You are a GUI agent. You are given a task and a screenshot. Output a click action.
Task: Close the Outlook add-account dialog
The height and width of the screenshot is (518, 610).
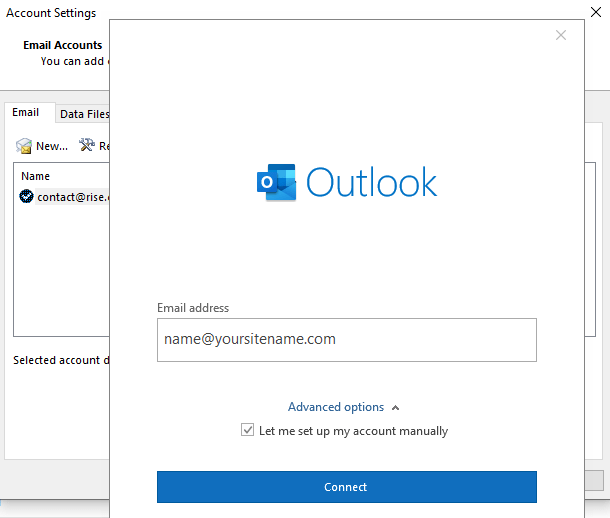(x=561, y=35)
